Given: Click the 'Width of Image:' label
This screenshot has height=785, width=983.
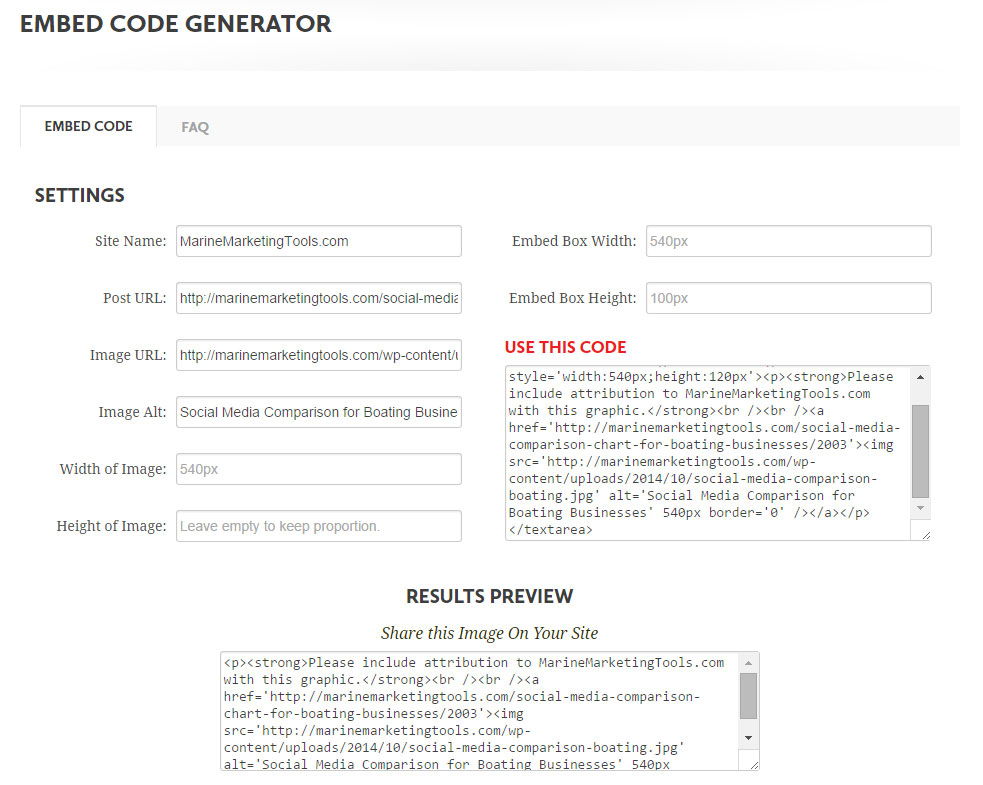Looking at the screenshot, I should point(113,469).
